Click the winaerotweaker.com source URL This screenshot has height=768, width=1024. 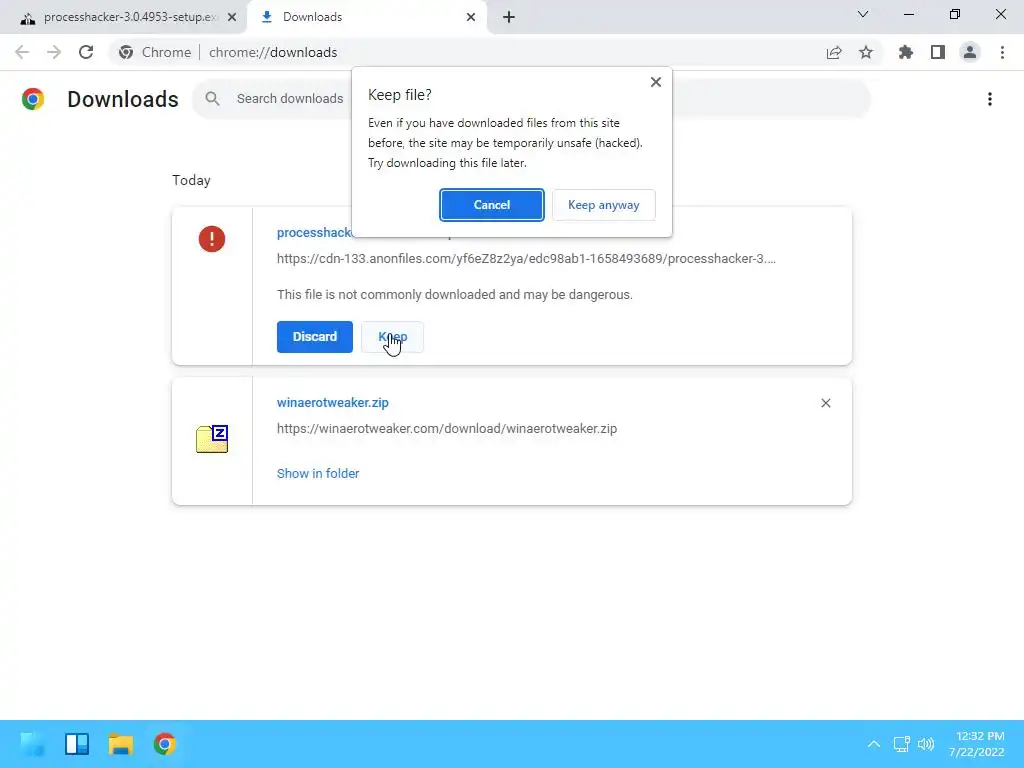pos(447,429)
